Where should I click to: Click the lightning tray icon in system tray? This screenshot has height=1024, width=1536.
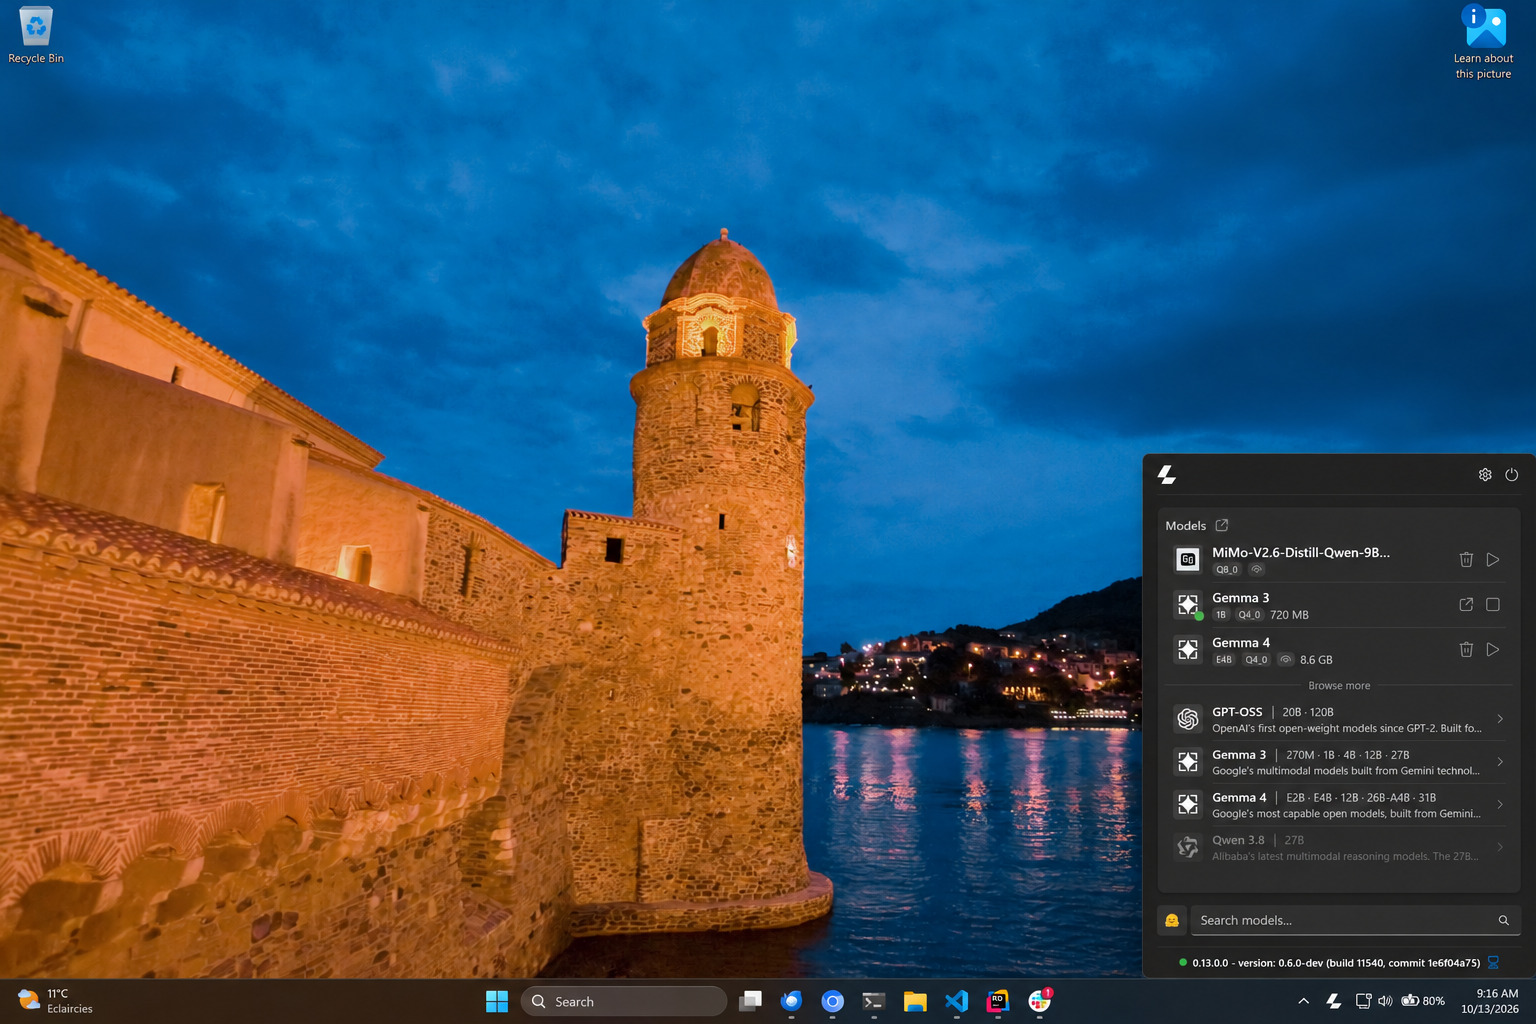(x=1333, y=1001)
